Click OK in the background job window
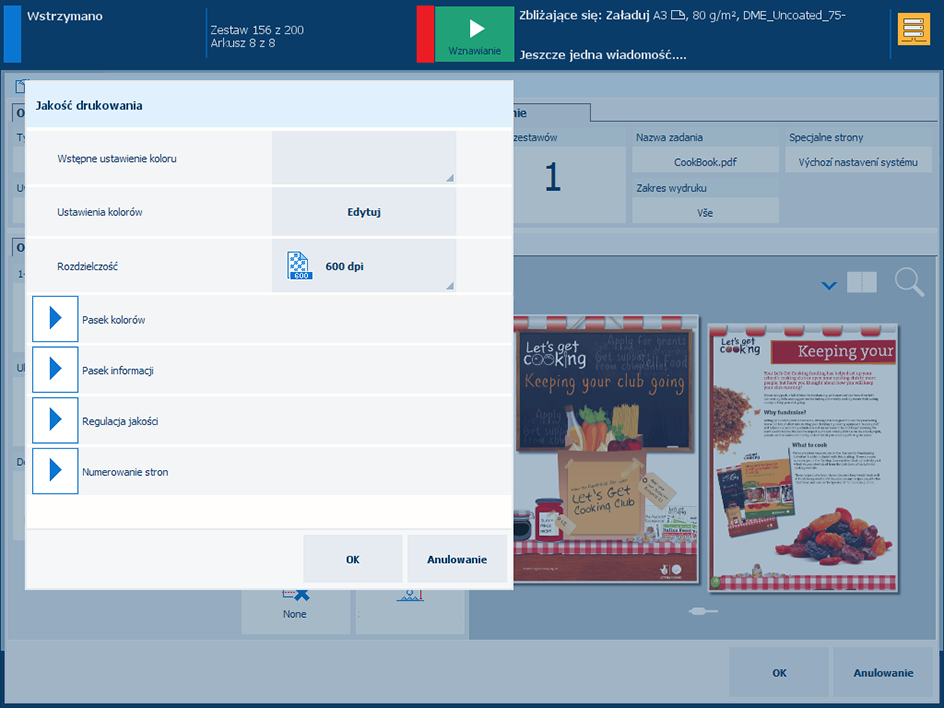This screenshot has width=944, height=708. [x=779, y=672]
